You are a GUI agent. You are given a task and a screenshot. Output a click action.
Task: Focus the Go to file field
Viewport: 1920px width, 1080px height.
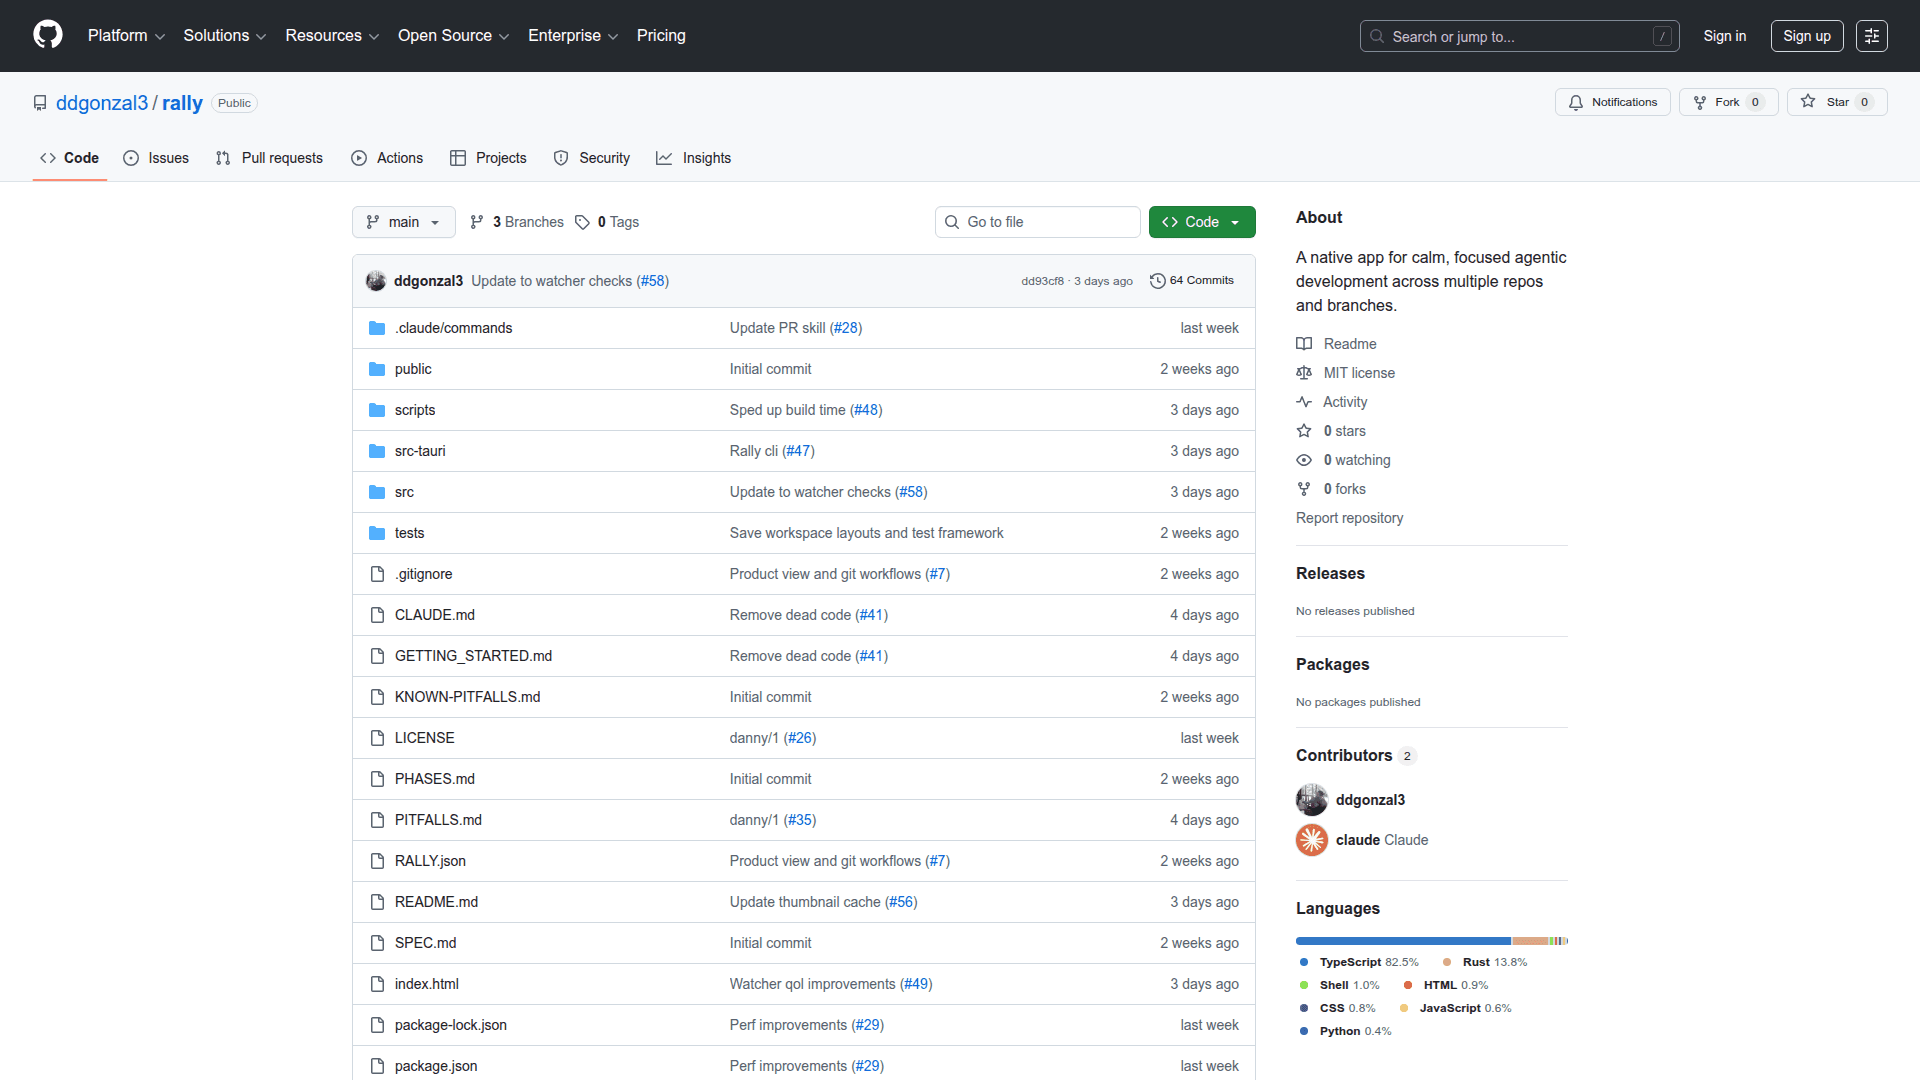click(x=1037, y=222)
